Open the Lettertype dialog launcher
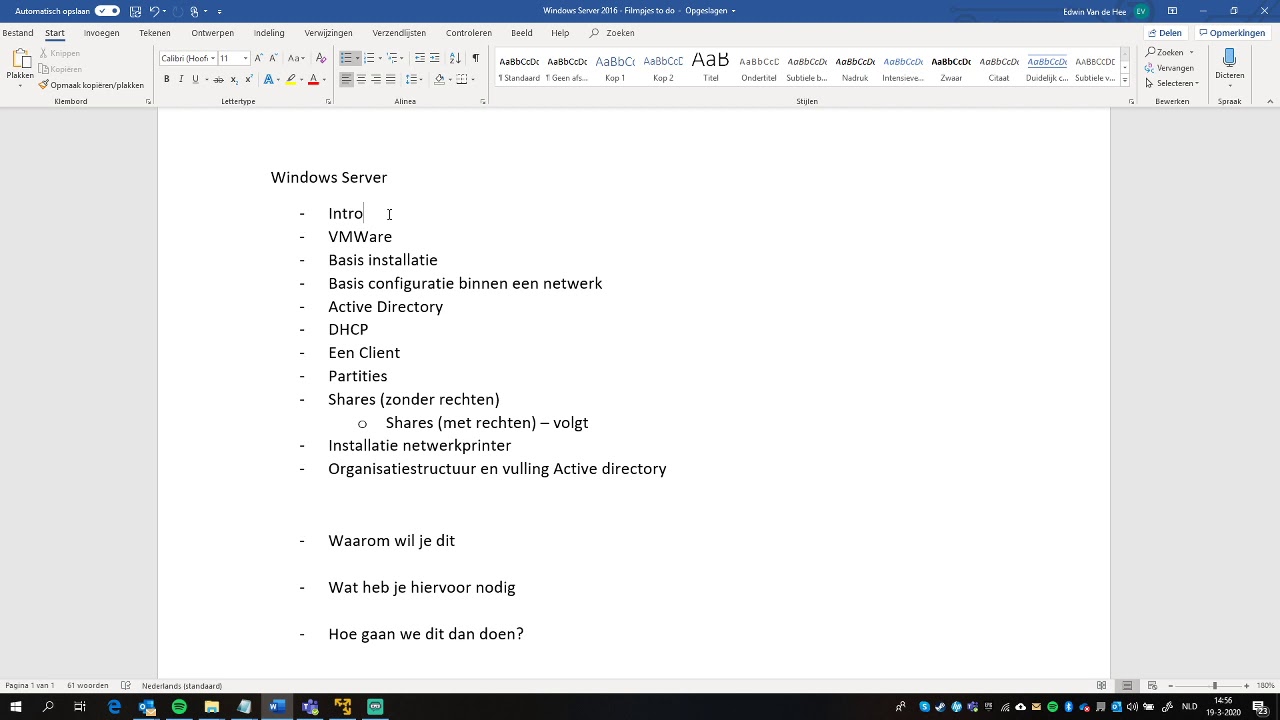This screenshot has width=1280, height=720. pyautogui.click(x=328, y=102)
